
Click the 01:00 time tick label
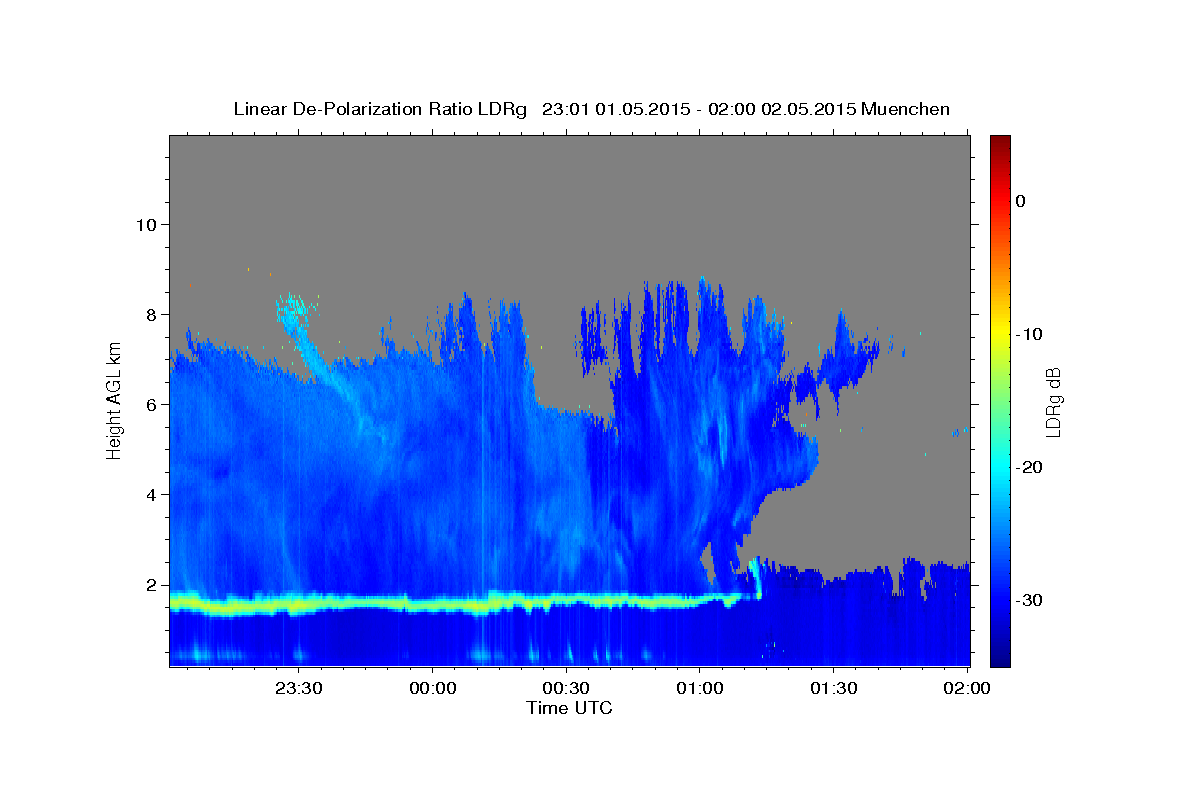[x=700, y=688]
